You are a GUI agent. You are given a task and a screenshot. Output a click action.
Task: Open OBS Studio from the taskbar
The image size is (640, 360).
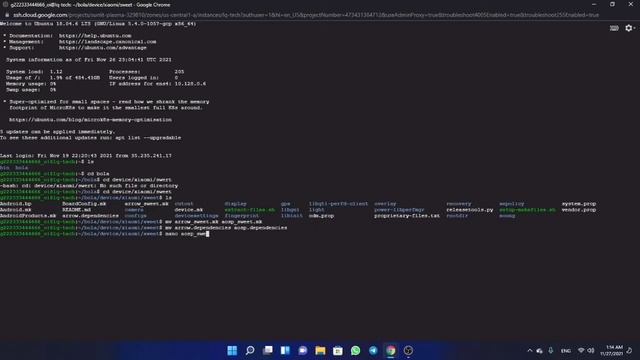(408, 350)
